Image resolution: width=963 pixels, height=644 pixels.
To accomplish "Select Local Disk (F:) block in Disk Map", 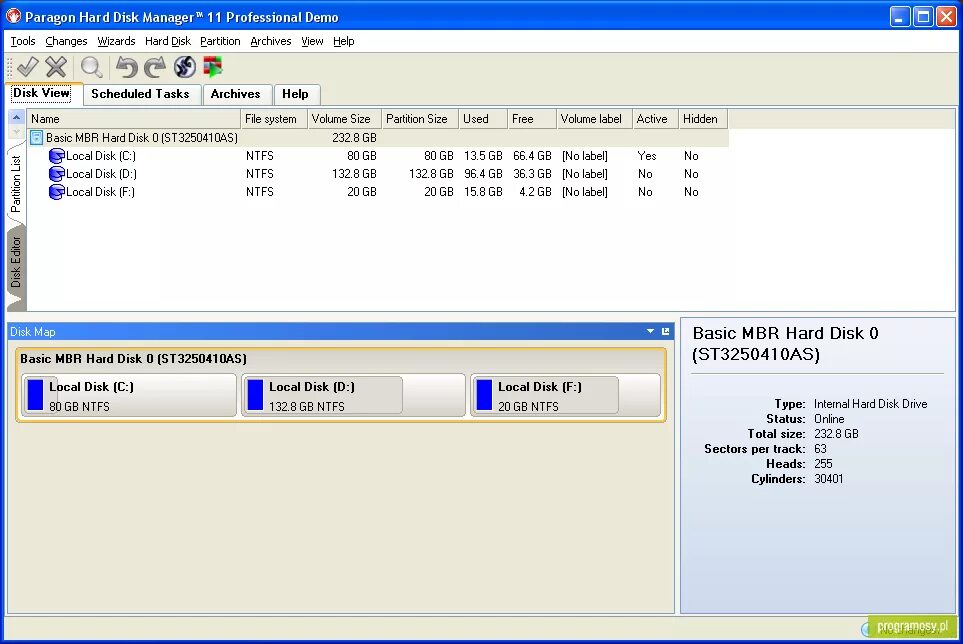I will pyautogui.click(x=566, y=395).
